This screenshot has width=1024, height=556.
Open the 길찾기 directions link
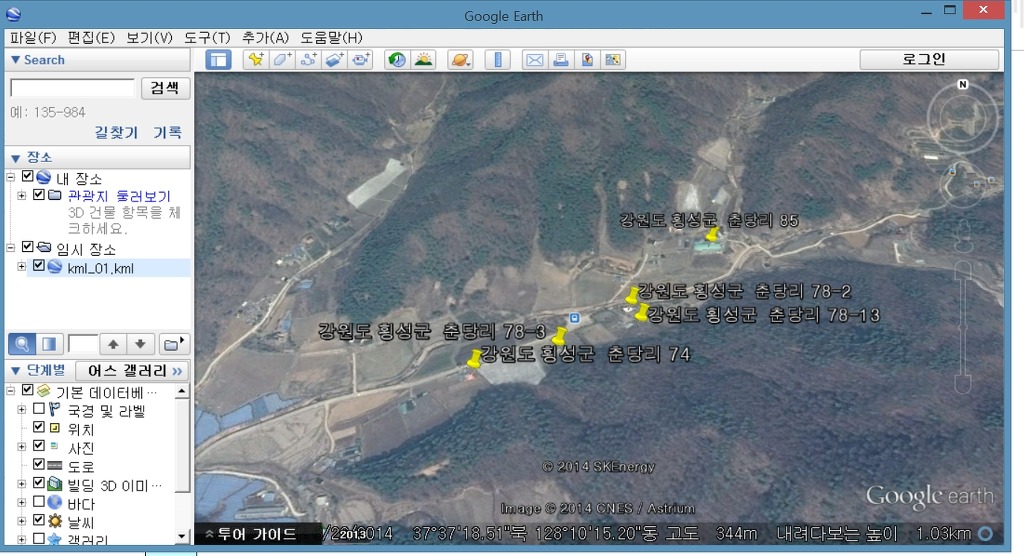pos(116,133)
